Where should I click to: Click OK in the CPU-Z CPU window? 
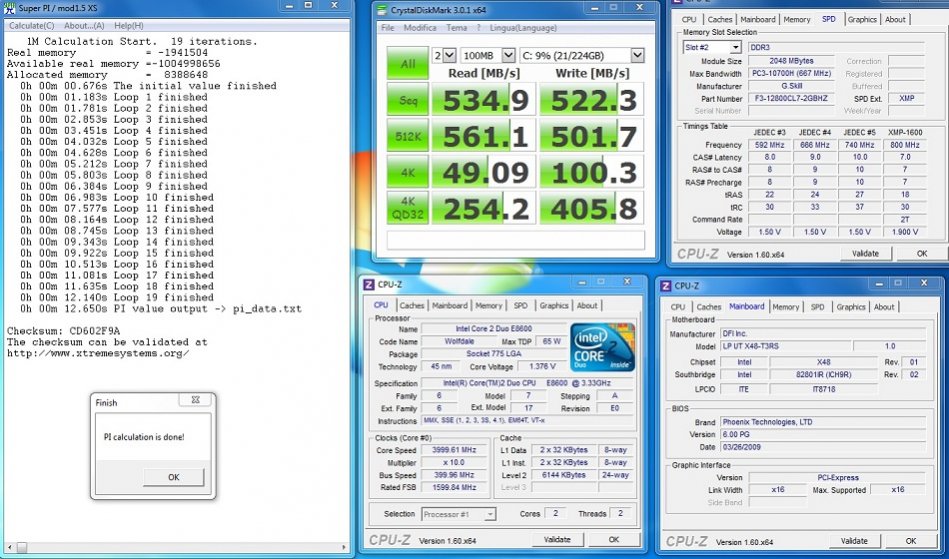click(614, 539)
